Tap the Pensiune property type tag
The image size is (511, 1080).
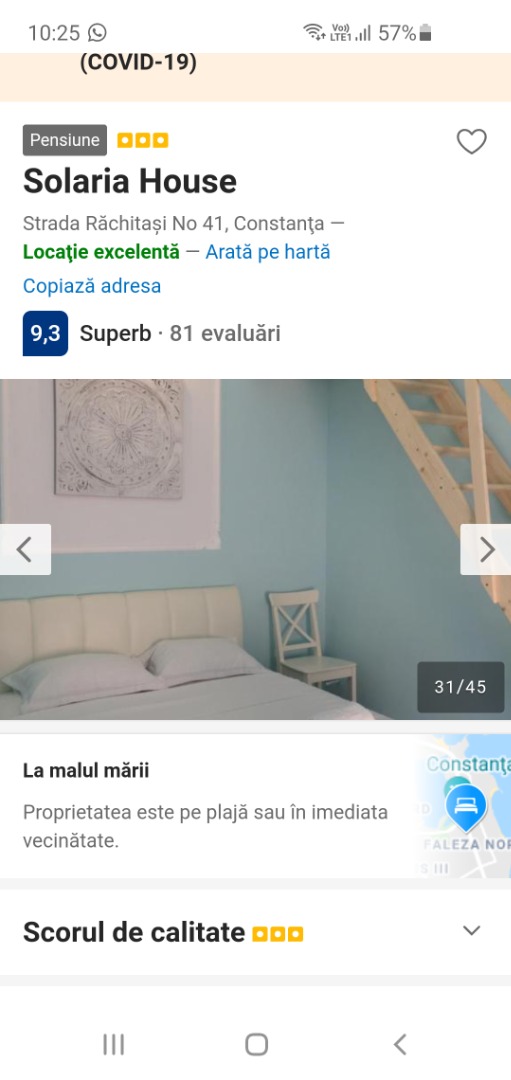65,141
